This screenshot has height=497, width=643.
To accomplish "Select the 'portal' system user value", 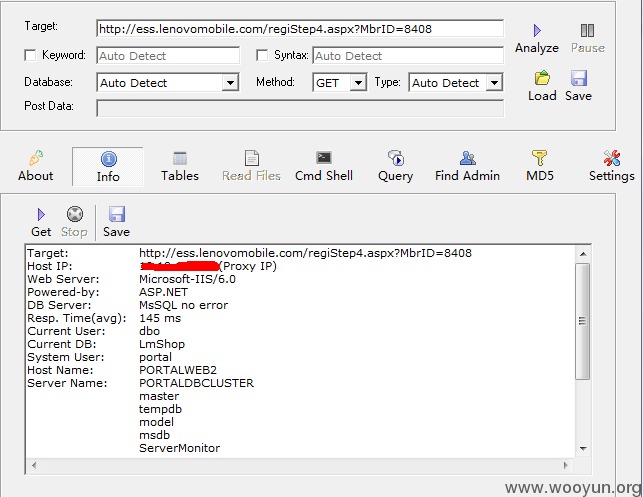I will point(155,358).
